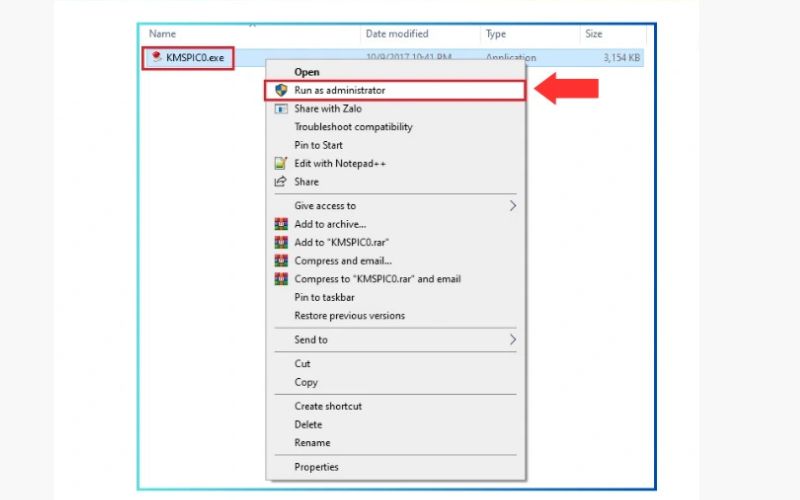Select Add to "KMSPICO.rar"
The image size is (800, 500).
click(341, 242)
